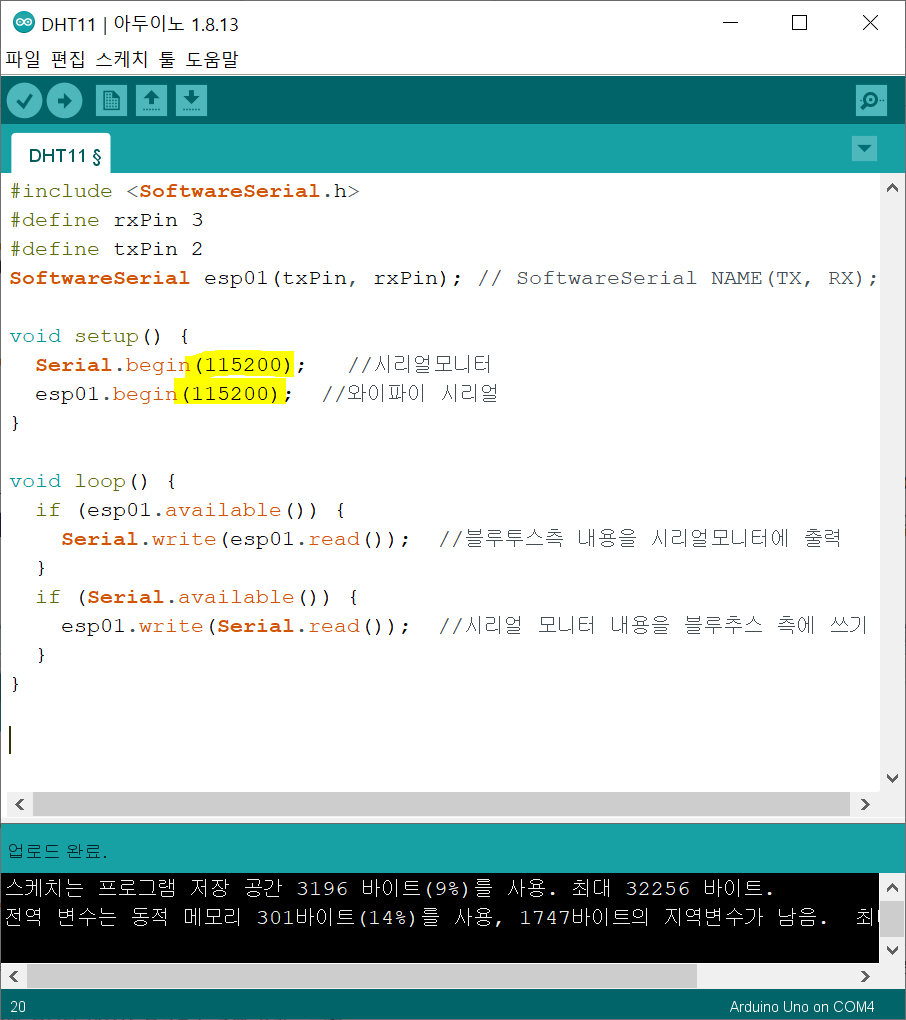906x1020 pixels.
Task: Click the 'void setup()' line
Action: coord(100,336)
